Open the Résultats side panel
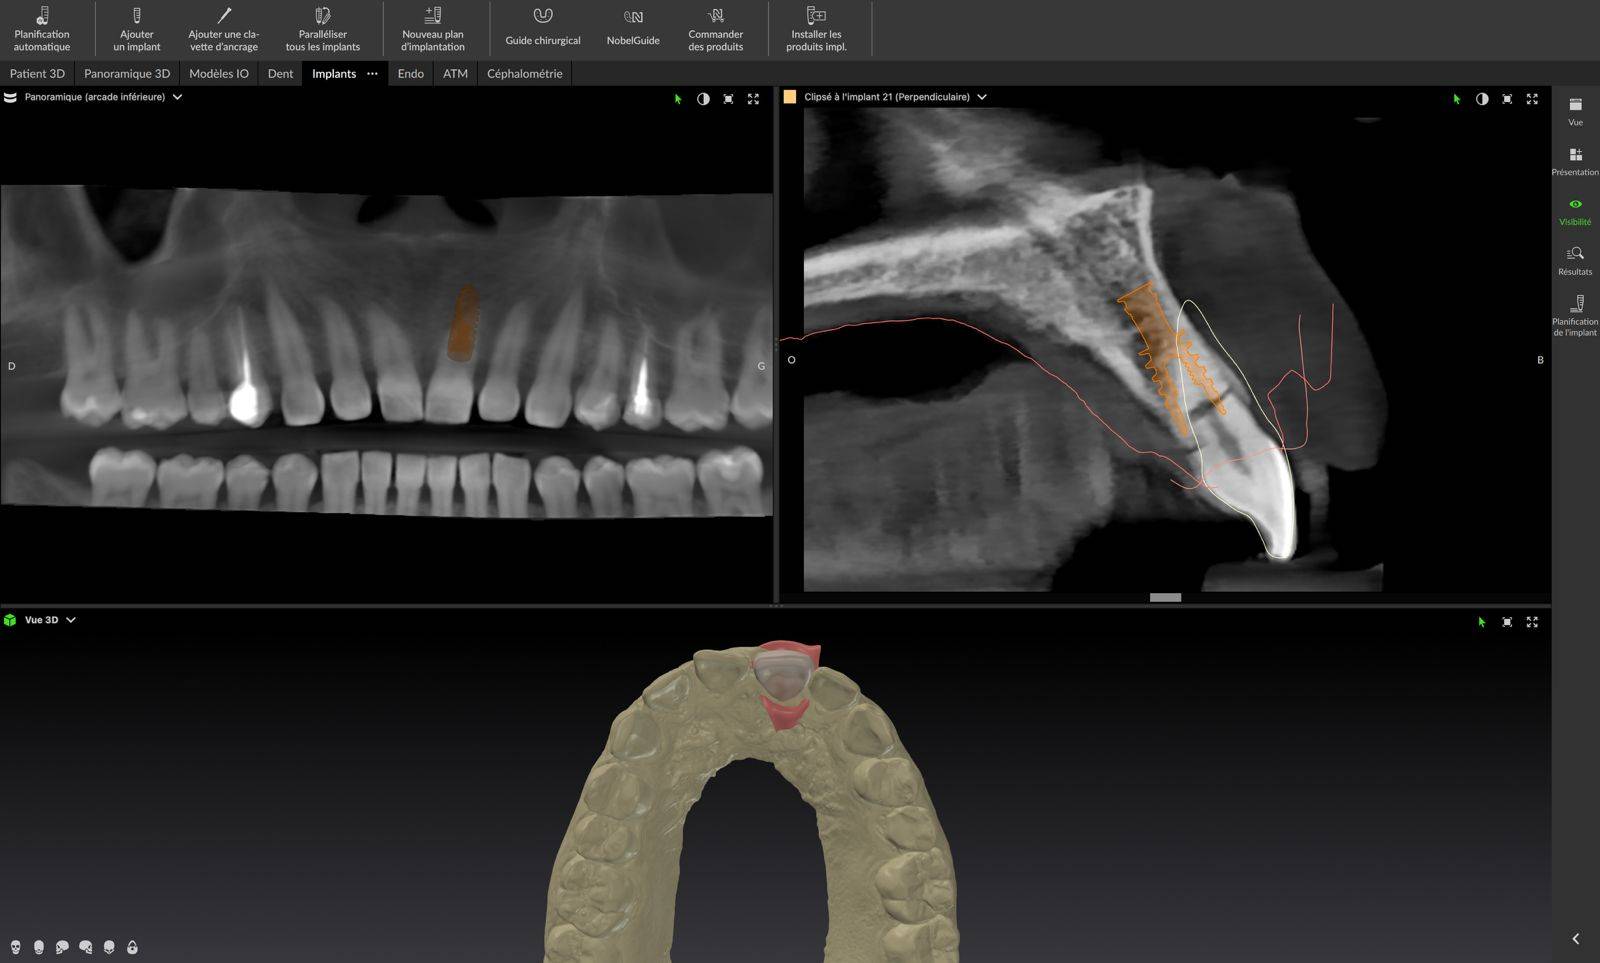This screenshot has height=963, width=1600. tap(1575, 260)
